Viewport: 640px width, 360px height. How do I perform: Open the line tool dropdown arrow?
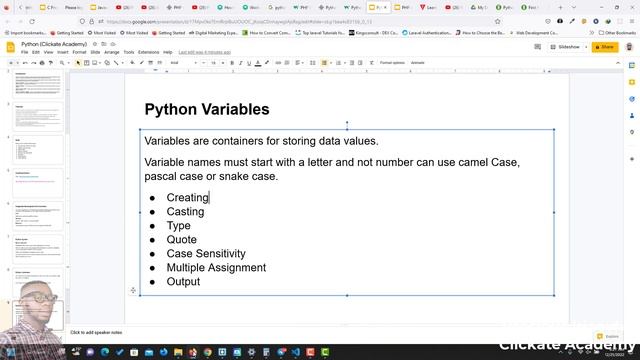tap(122, 63)
